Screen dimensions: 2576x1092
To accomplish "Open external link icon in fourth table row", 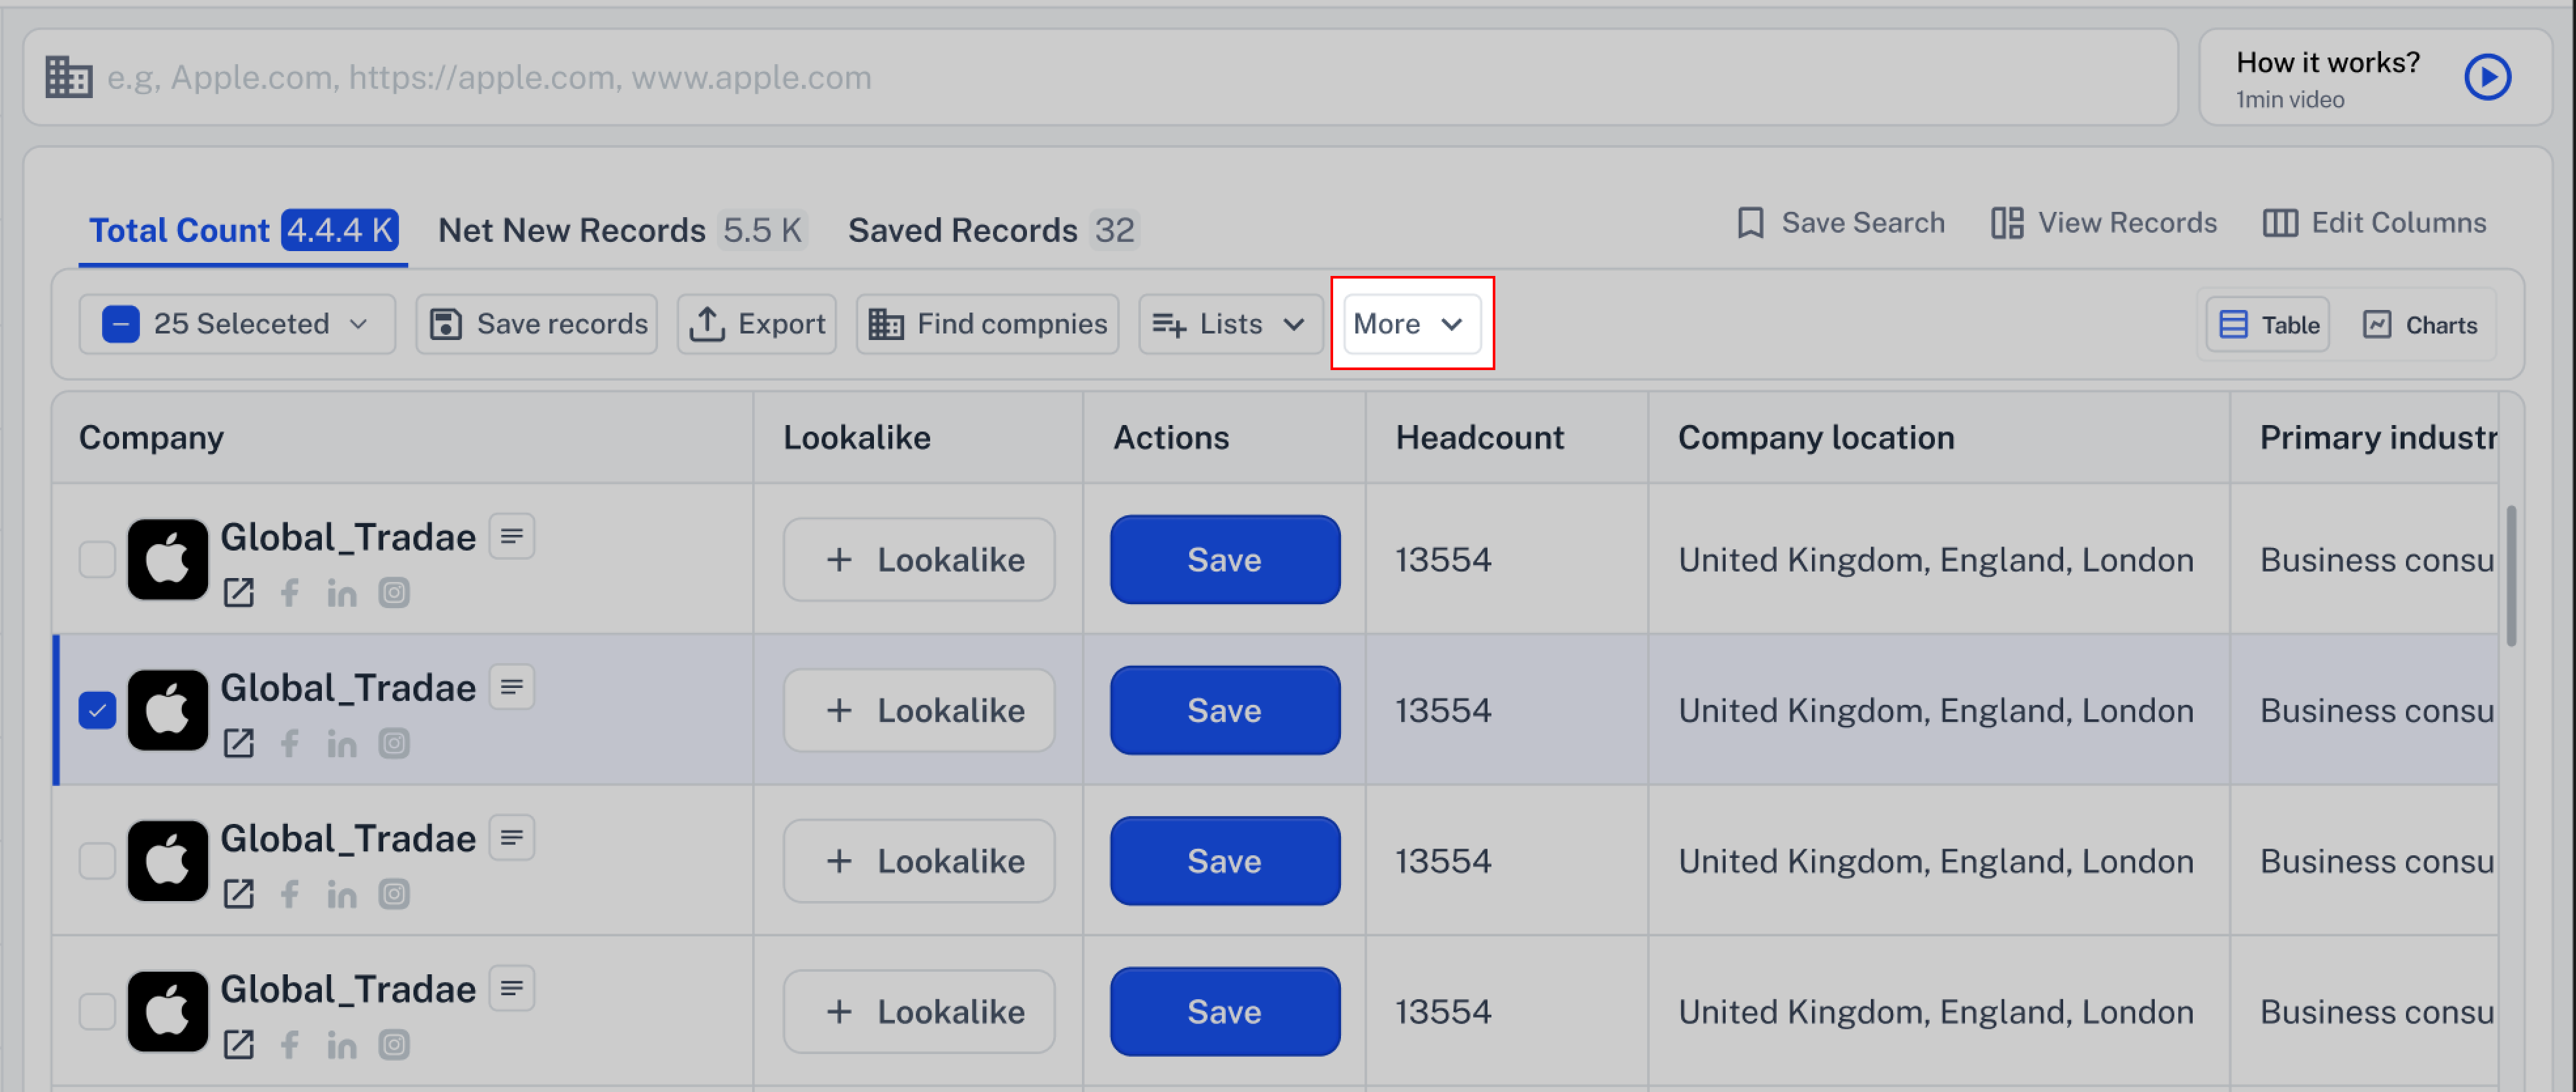I will (238, 1045).
